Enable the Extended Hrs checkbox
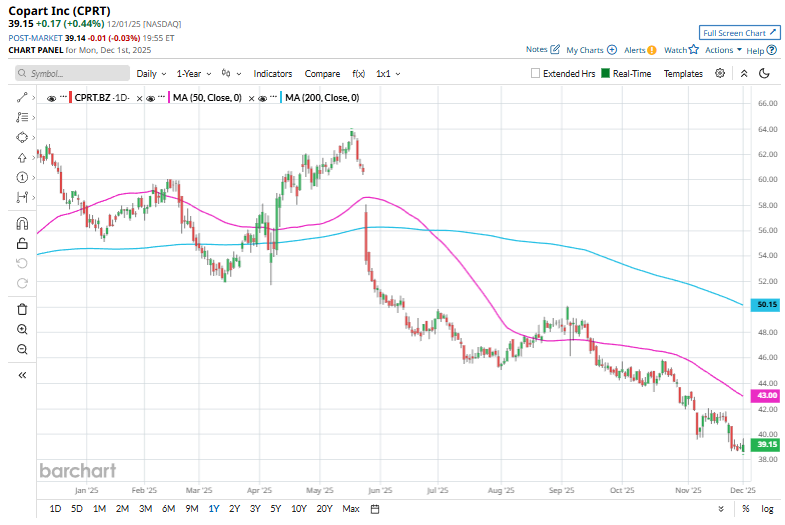785x525 pixels. [x=536, y=73]
